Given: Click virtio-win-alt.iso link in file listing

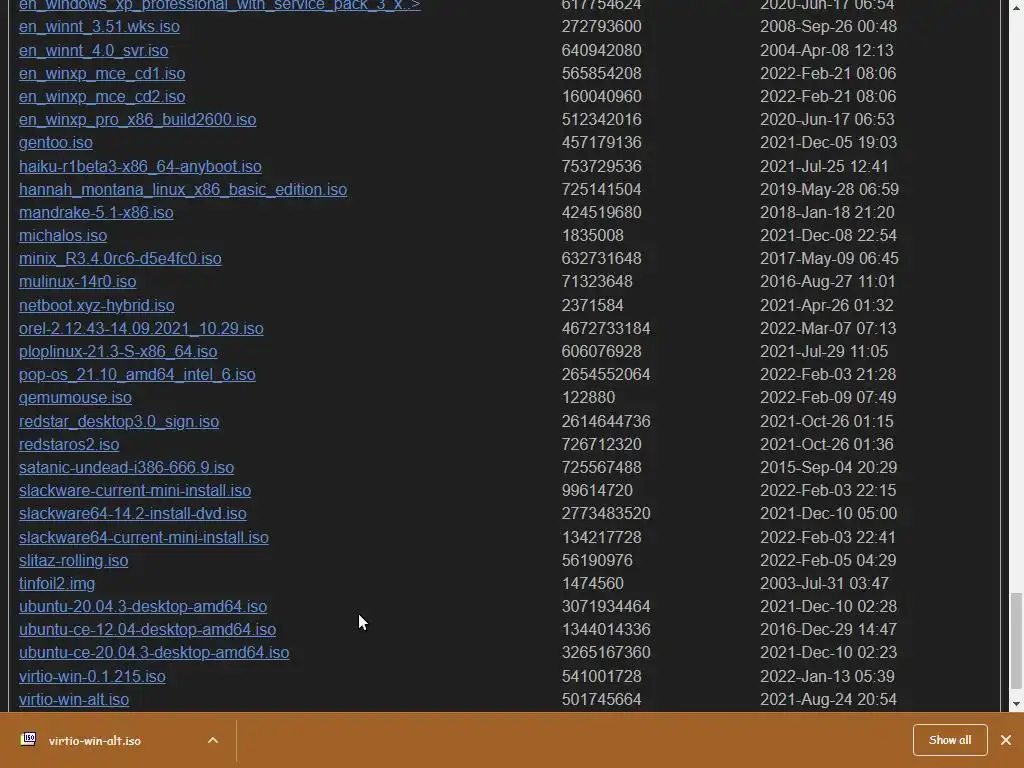Looking at the screenshot, I should (x=74, y=699).
